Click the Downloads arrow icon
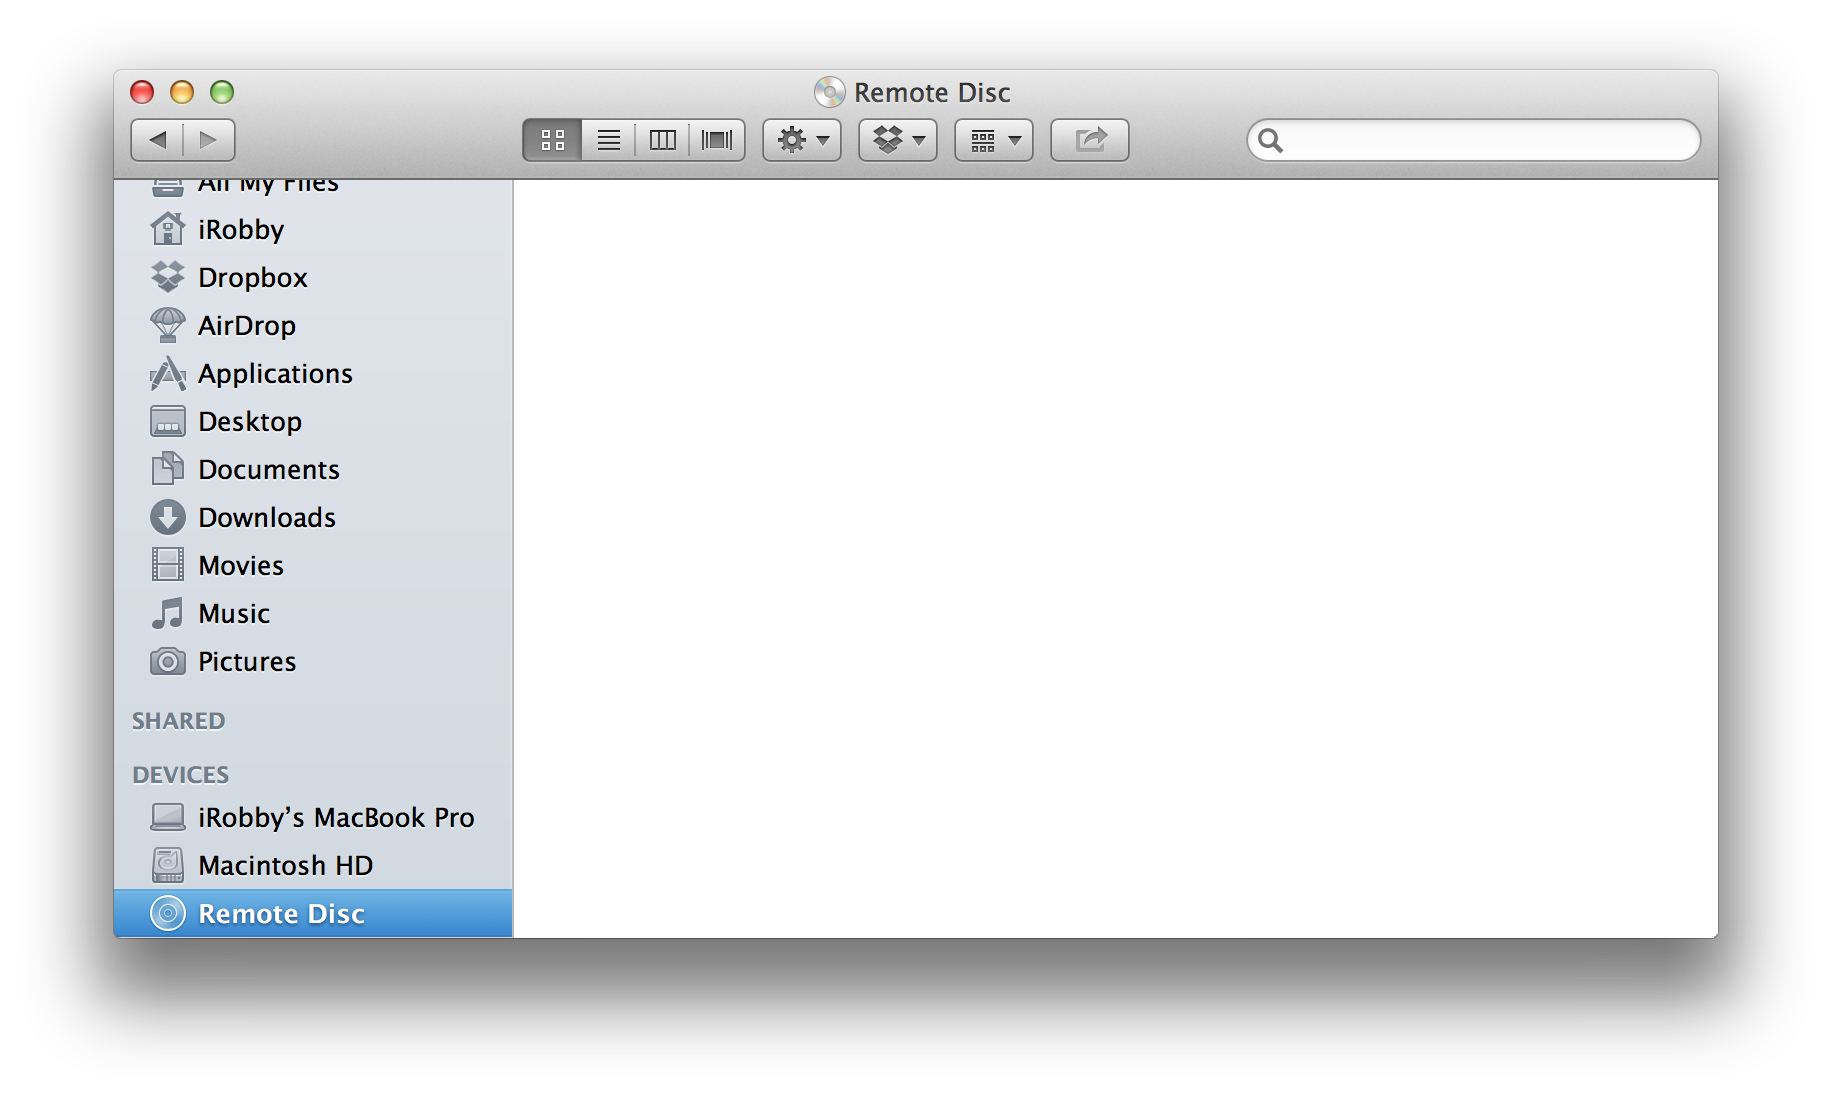The height and width of the screenshot is (1096, 1832). click(167, 517)
